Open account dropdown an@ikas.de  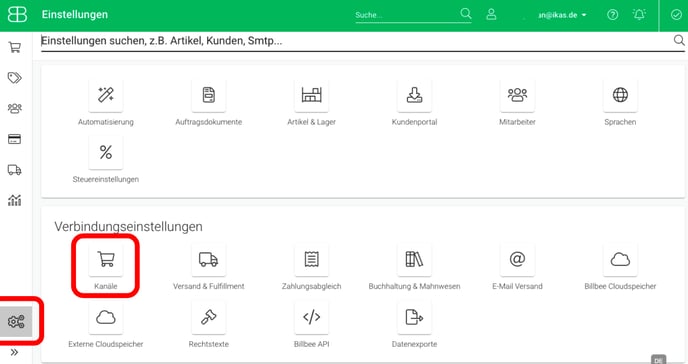coord(563,15)
